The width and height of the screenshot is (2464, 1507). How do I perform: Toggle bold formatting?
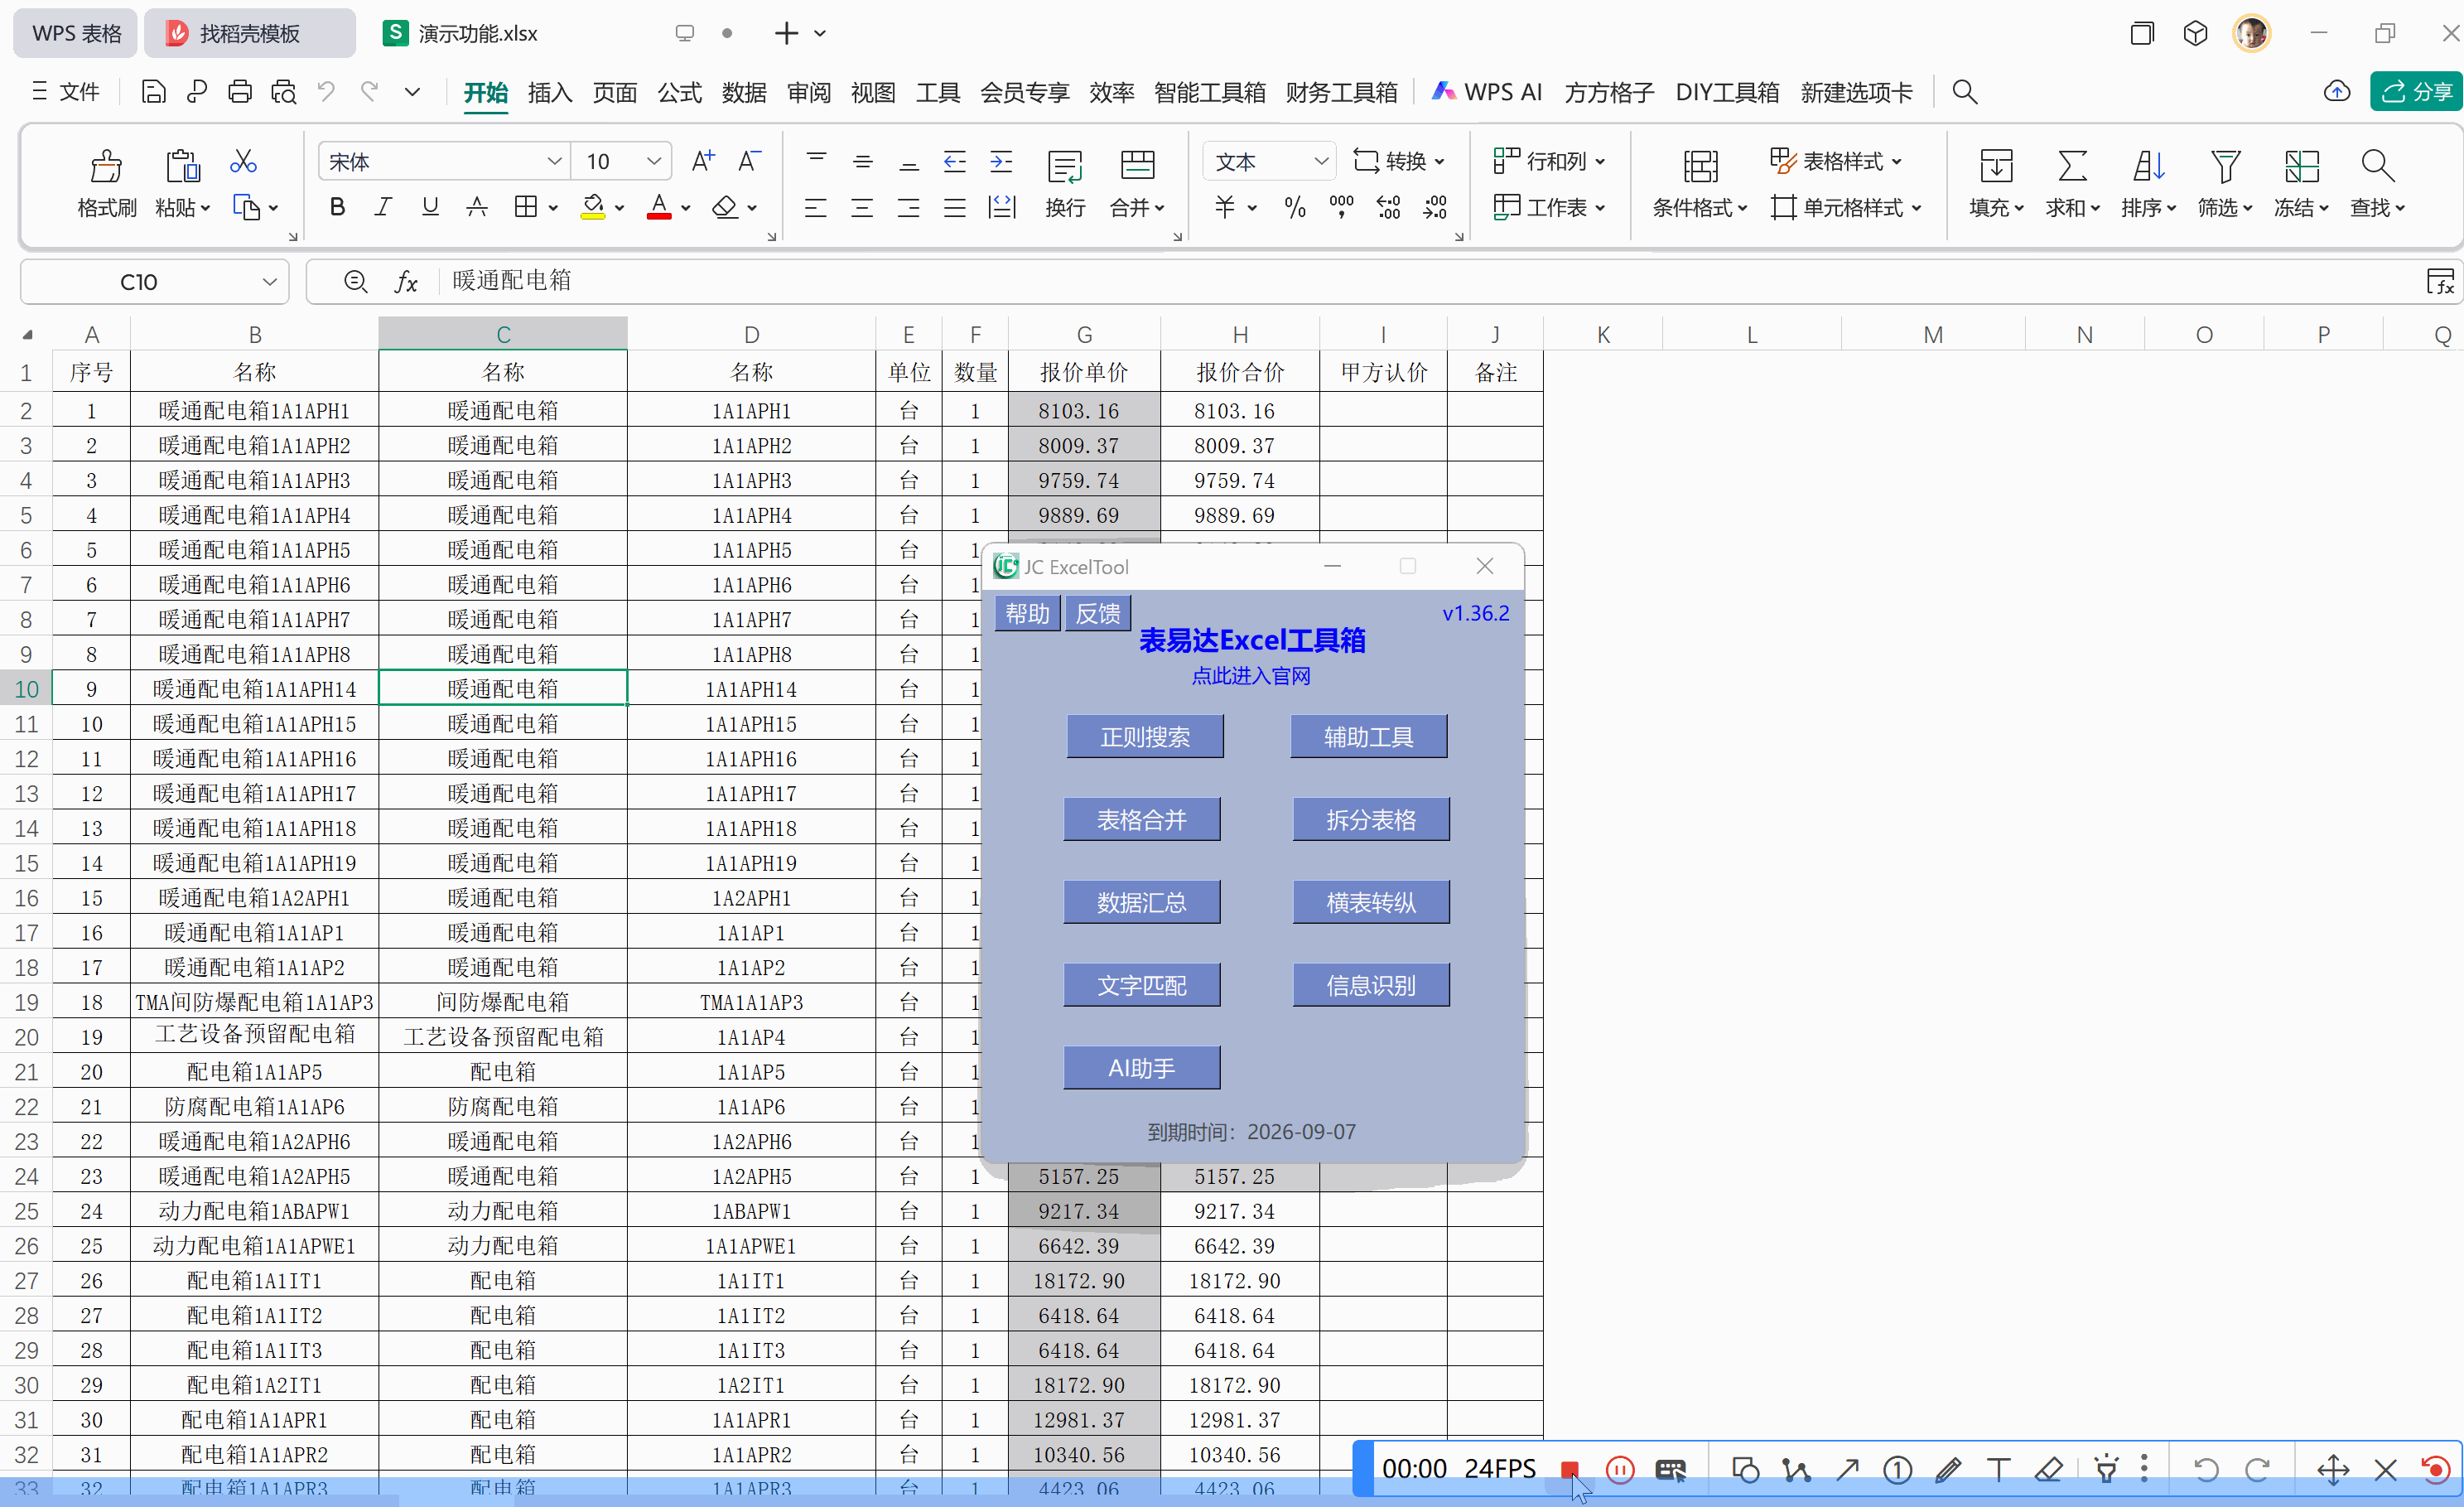click(x=337, y=207)
